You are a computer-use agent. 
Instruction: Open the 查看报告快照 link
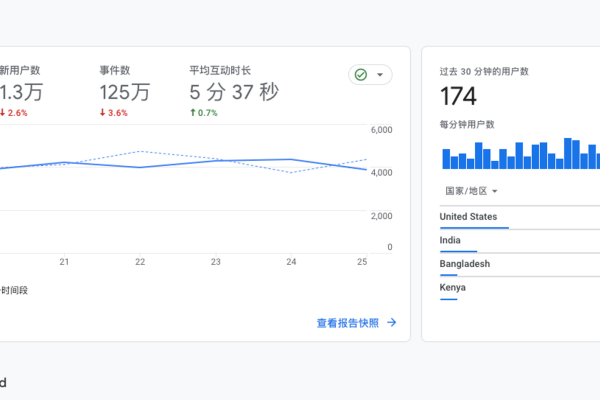pyautogui.click(x=348, y=323)
